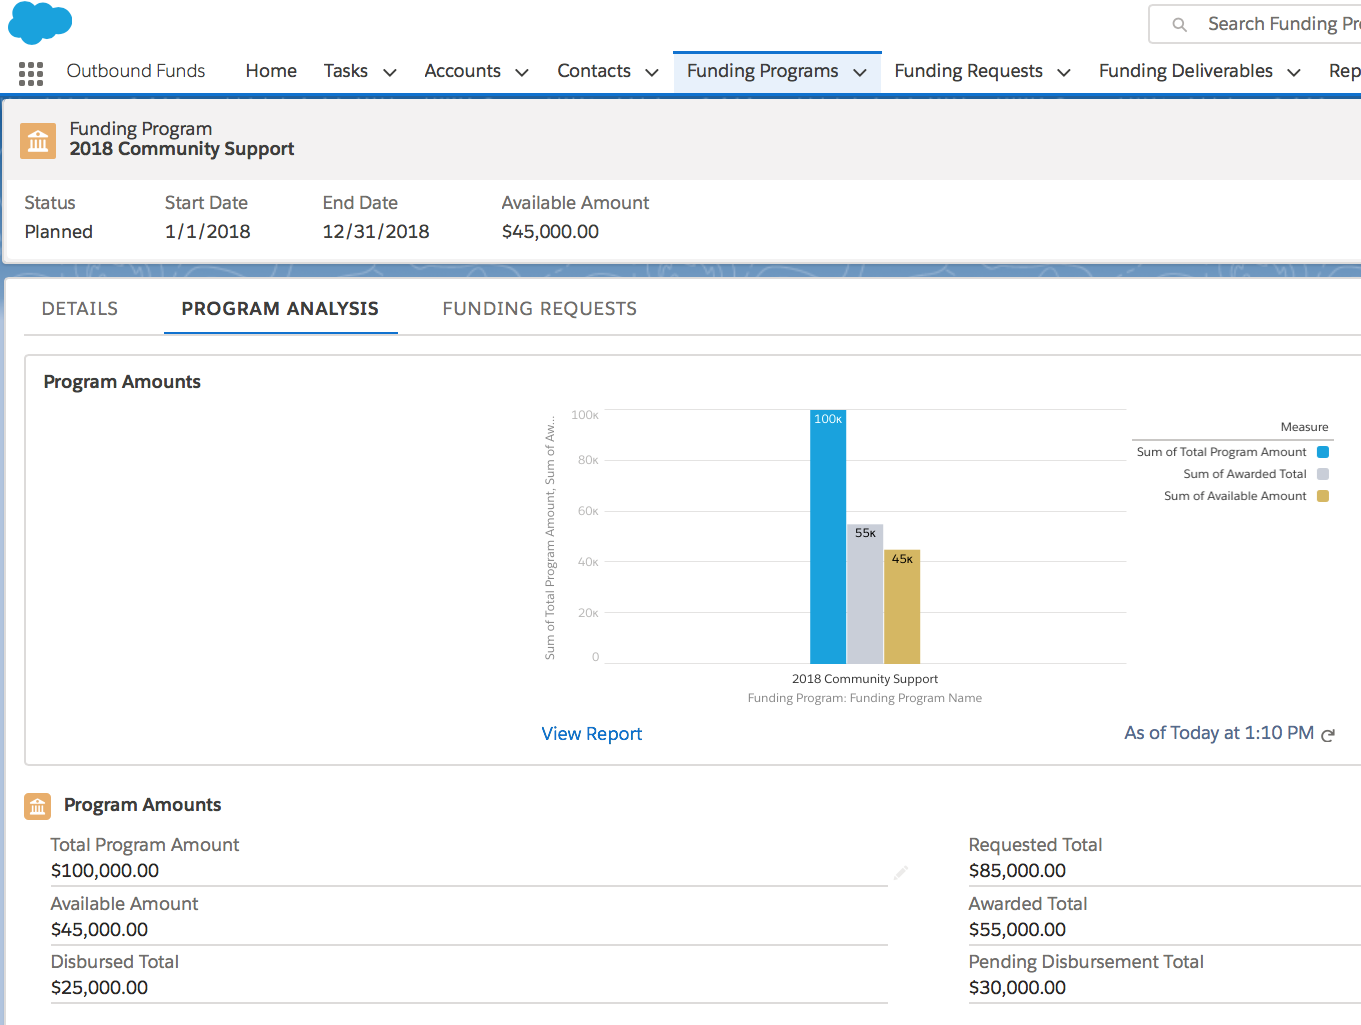This screenshot has width=1361, height=1025.
Task: Click the blue 100k chart bar
Action: (x=828, y=537)
